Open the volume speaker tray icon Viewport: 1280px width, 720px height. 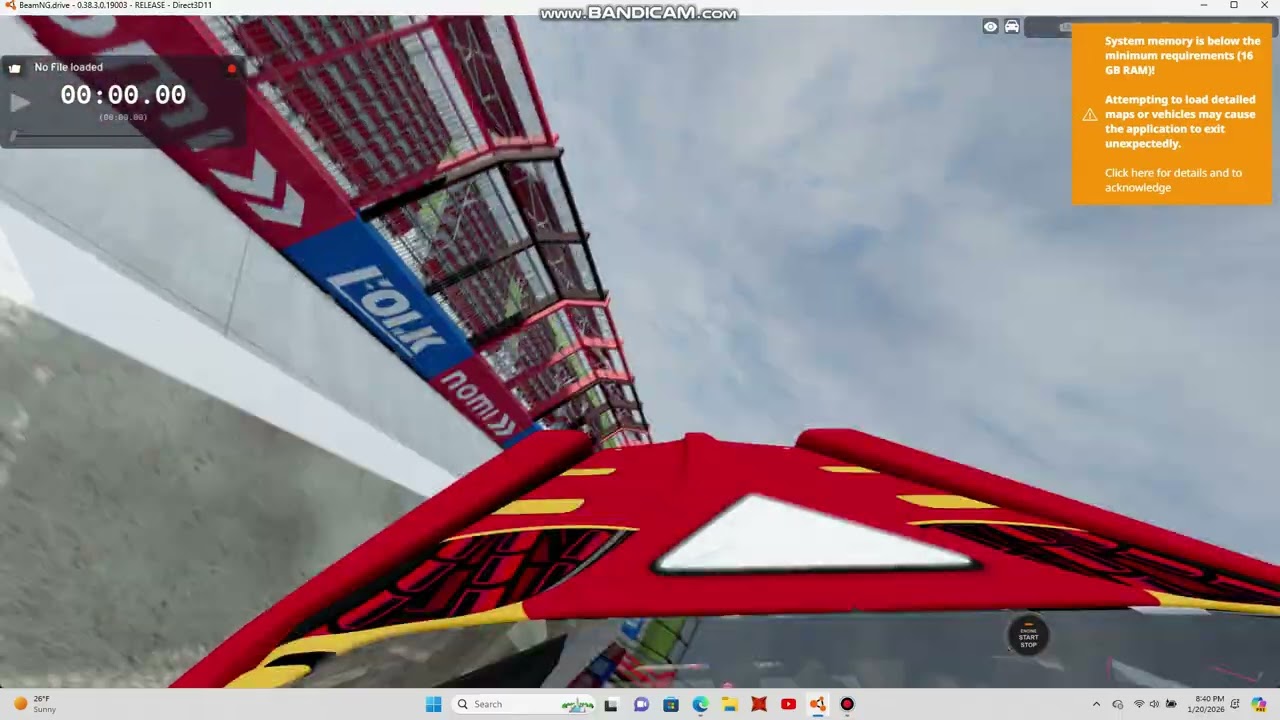(1154, 704)
